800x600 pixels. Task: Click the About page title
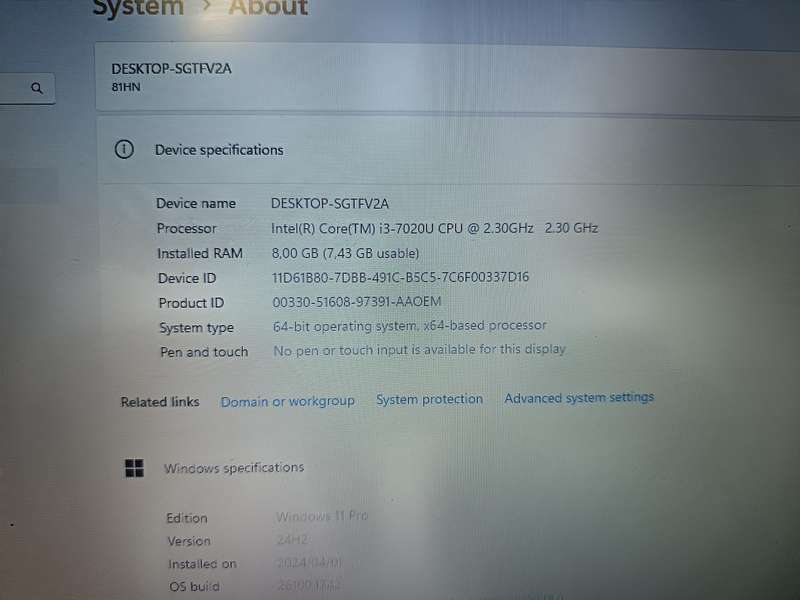268,8
